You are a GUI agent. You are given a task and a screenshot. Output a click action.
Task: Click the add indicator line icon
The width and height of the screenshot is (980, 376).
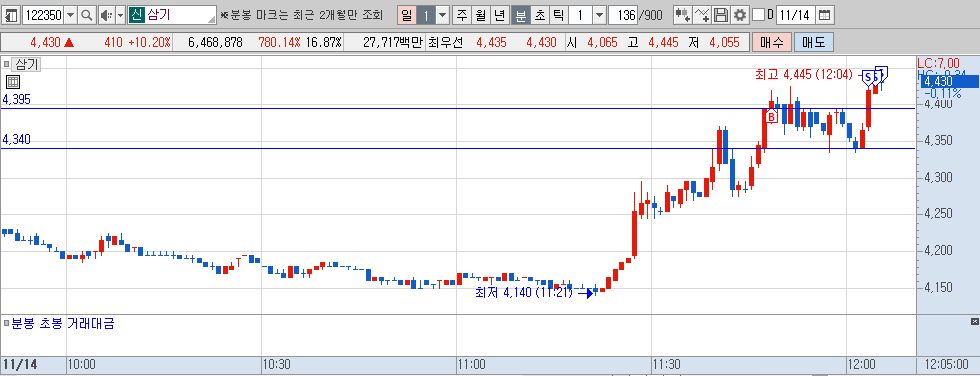point(702,15)
